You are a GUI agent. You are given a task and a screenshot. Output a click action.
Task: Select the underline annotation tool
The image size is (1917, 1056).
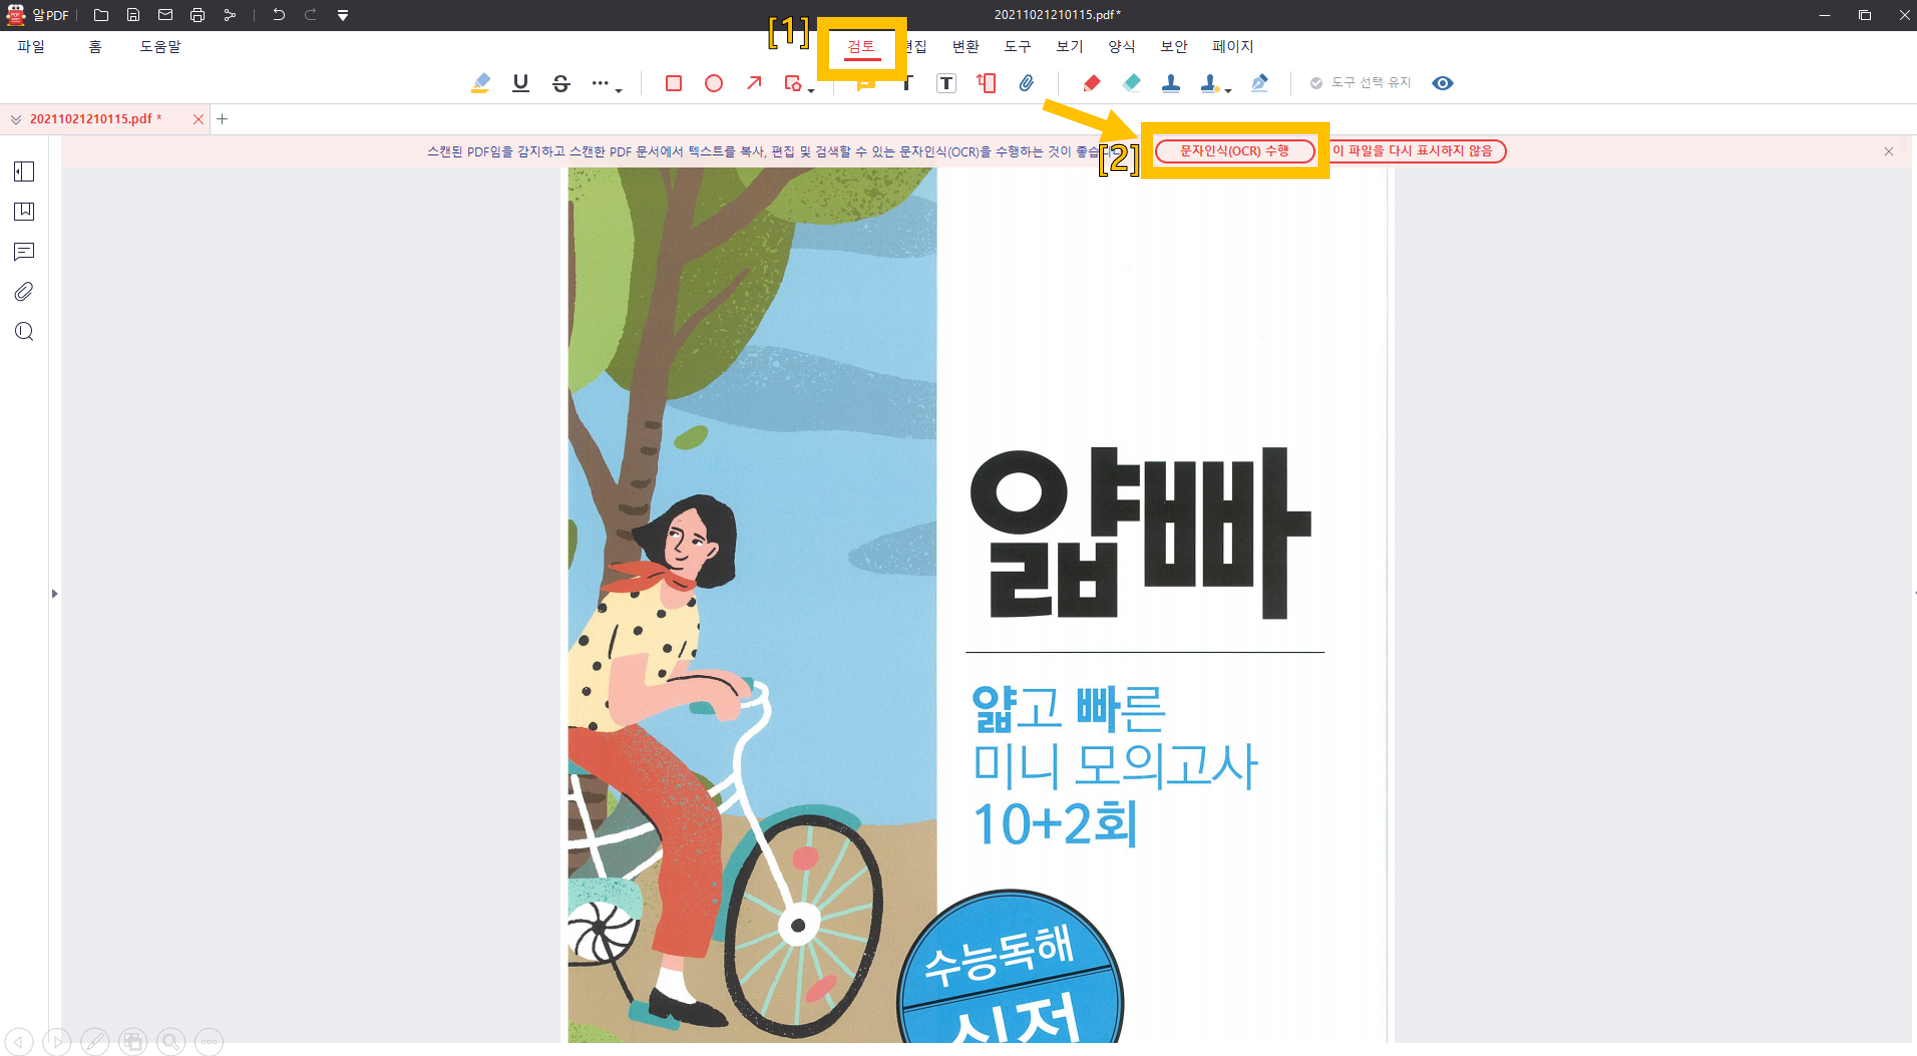point(521,83)
